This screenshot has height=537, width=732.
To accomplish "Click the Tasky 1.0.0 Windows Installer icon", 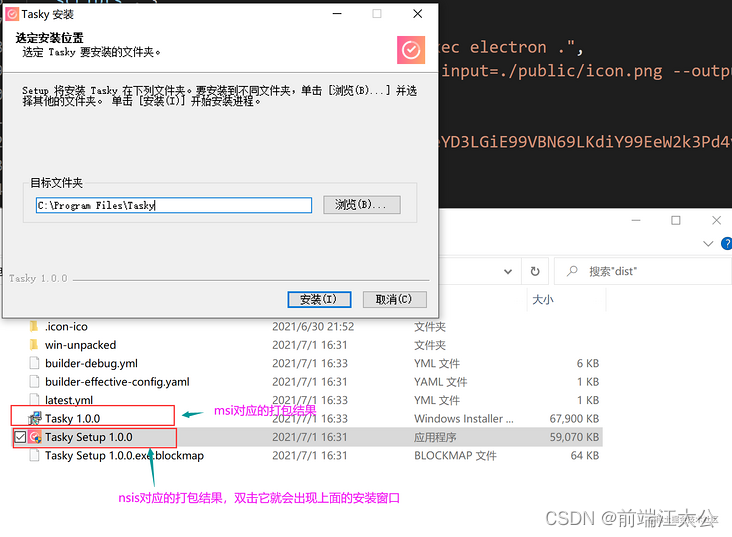I will pos(35,418).
